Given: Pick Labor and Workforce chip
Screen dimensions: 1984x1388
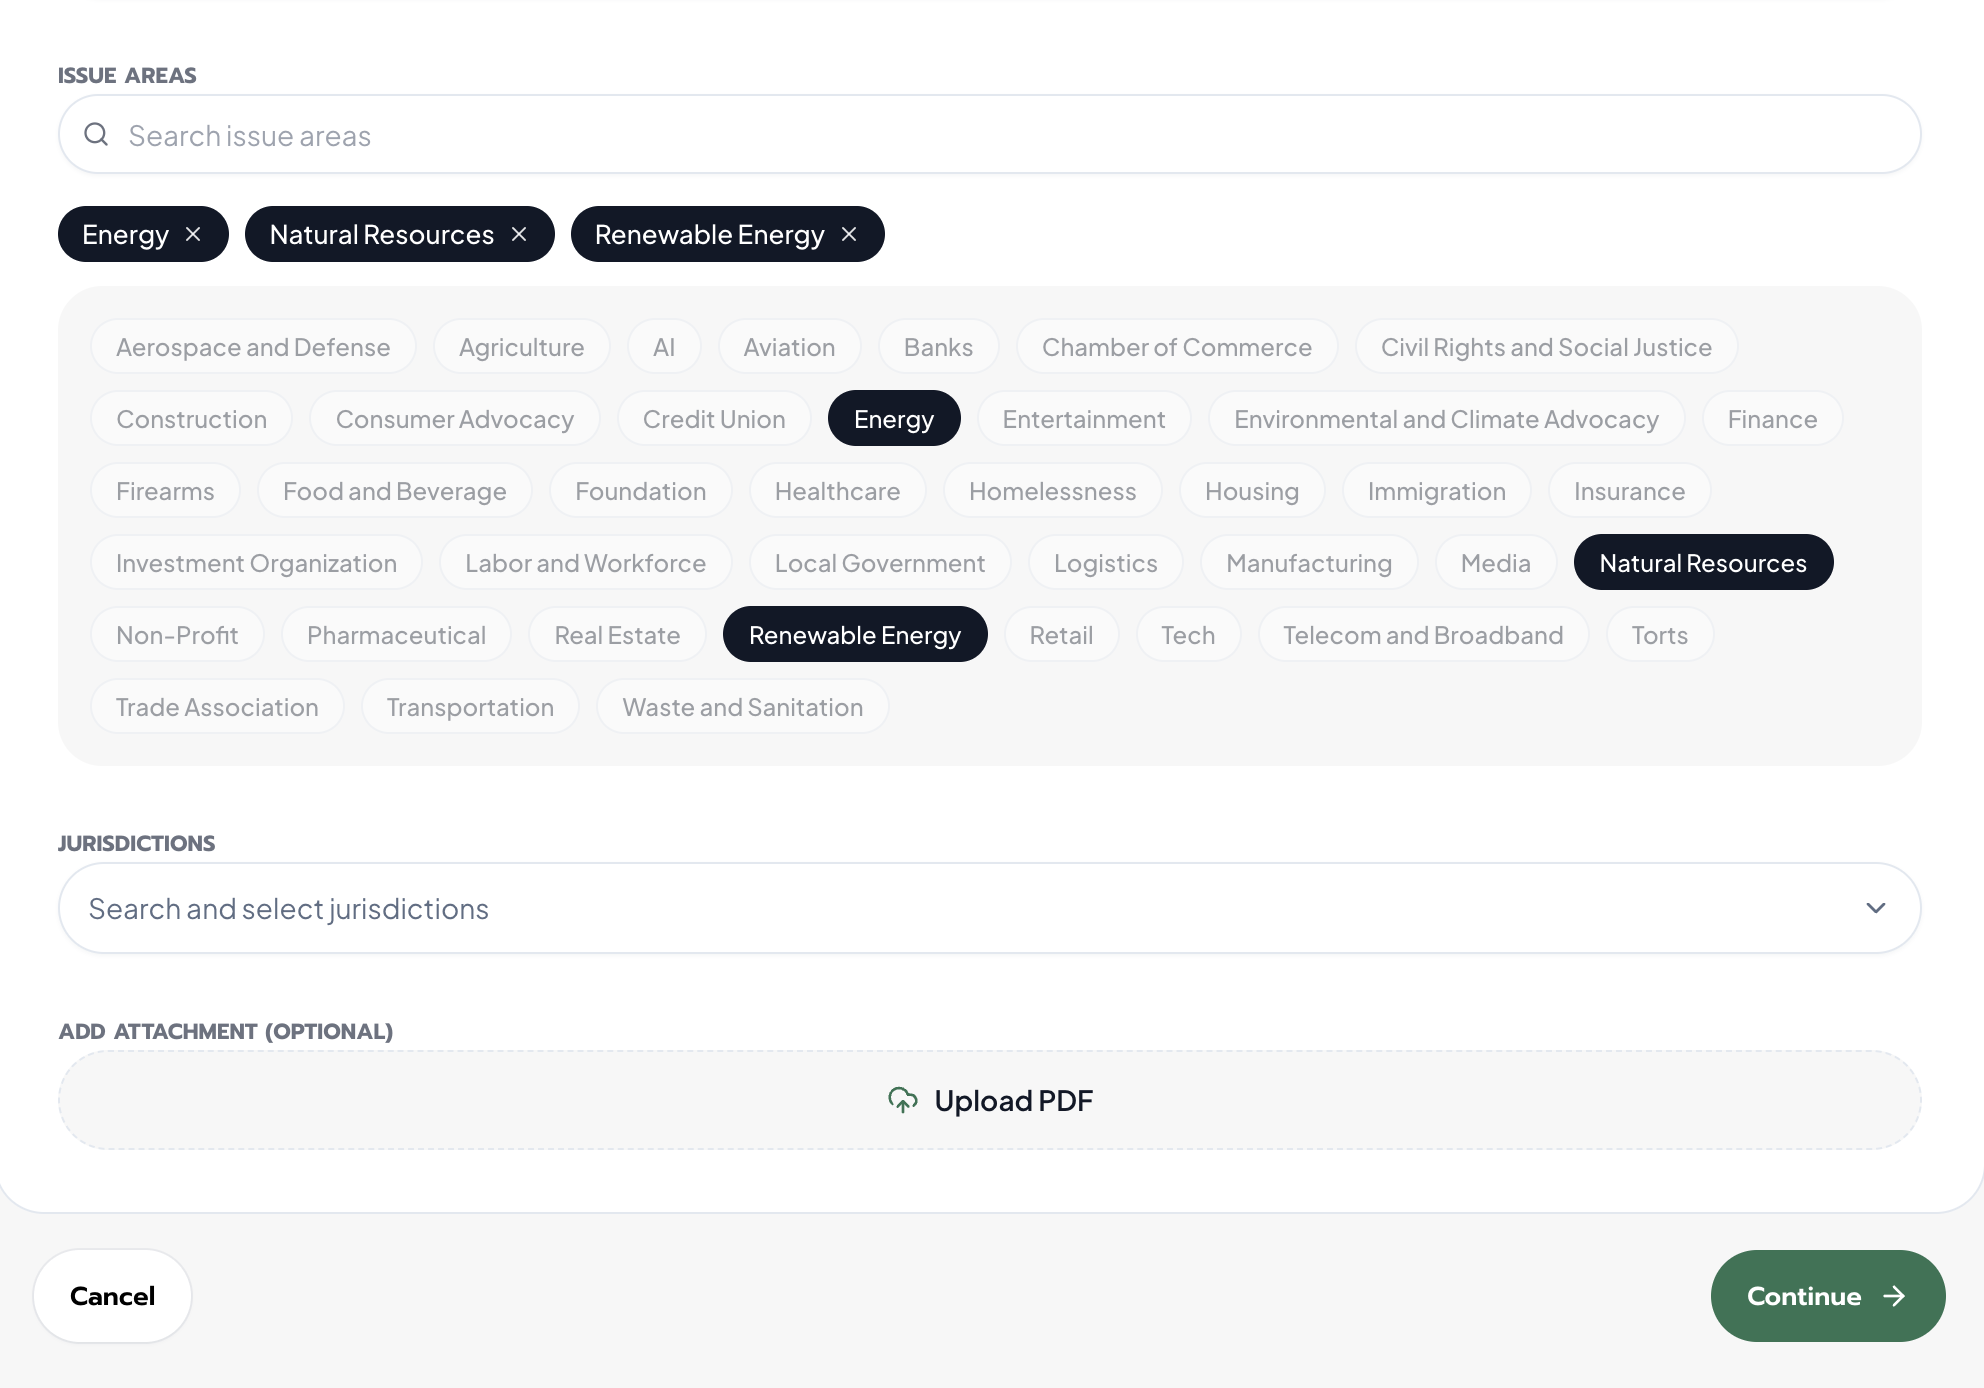Looking at the screenshot, I should (x=586, y=562).
